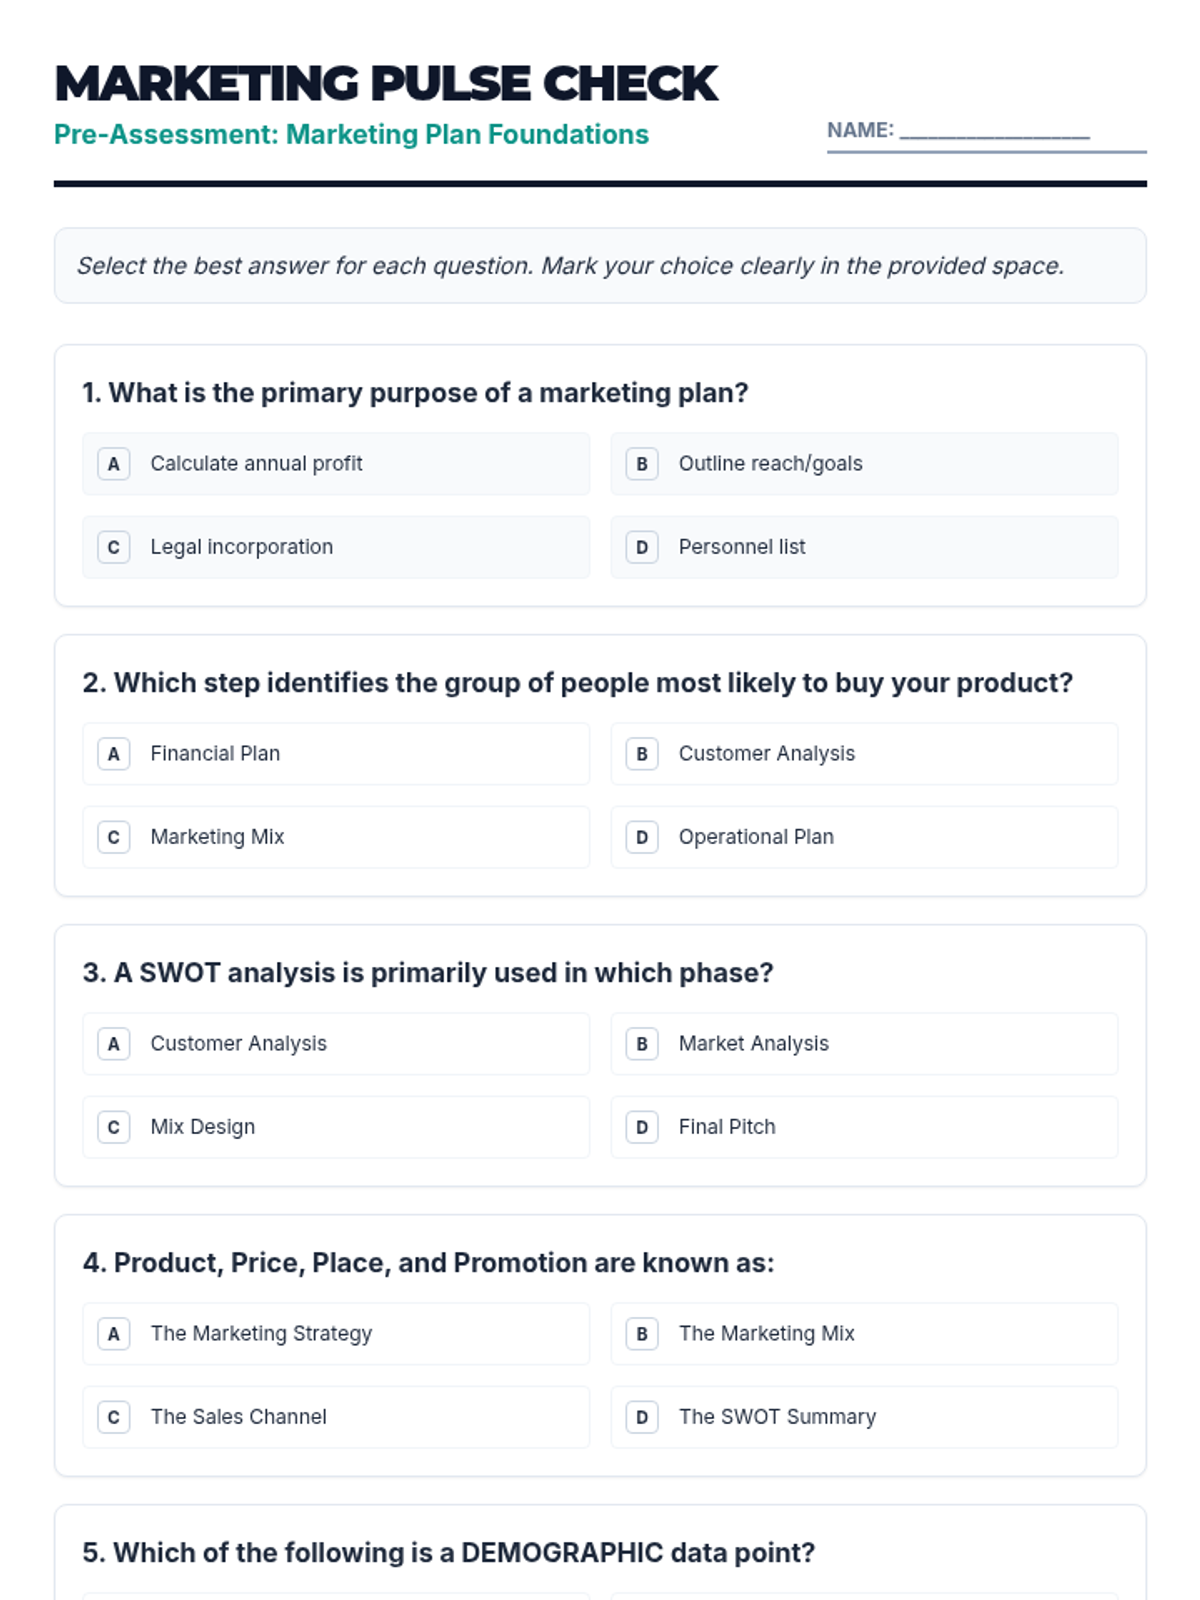Pick 'Final Pitch' answer
The height and width of the screenshot is (1600, 1200).
click(x=864, y=1127)
